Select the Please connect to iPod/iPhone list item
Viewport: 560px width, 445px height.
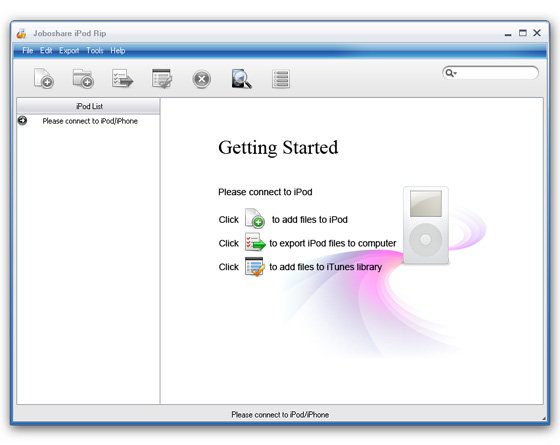pos(88,121)
